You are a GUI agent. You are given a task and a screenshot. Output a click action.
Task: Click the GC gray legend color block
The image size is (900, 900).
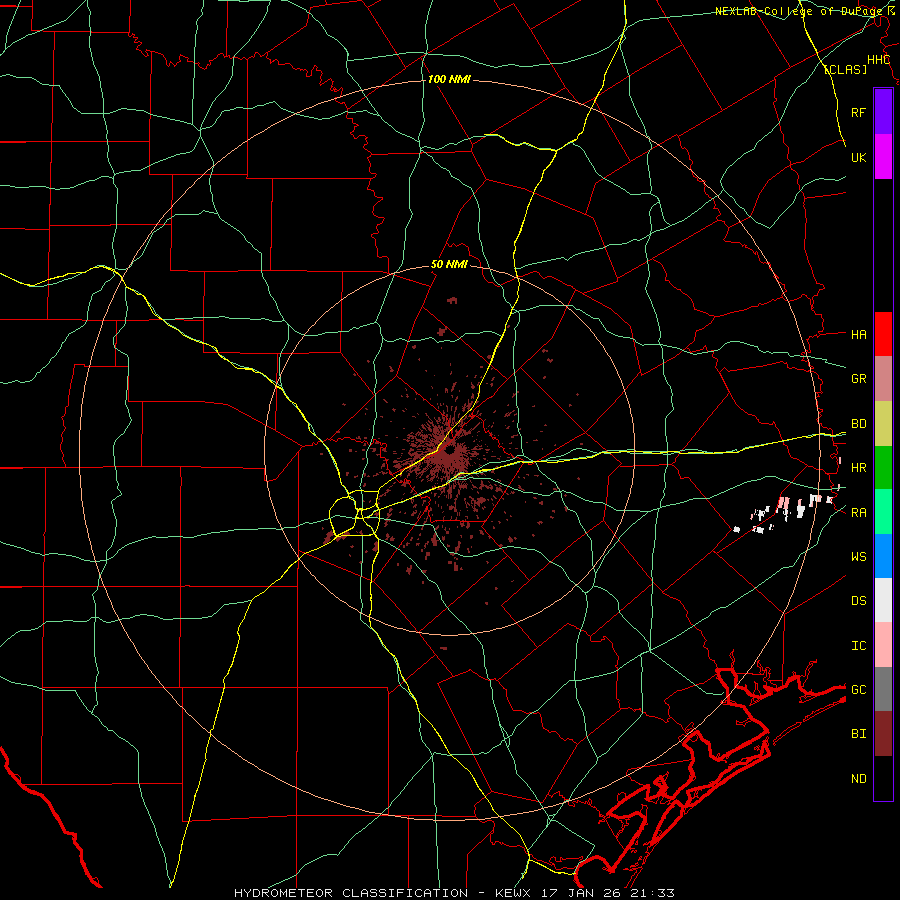tap(883, 689)
